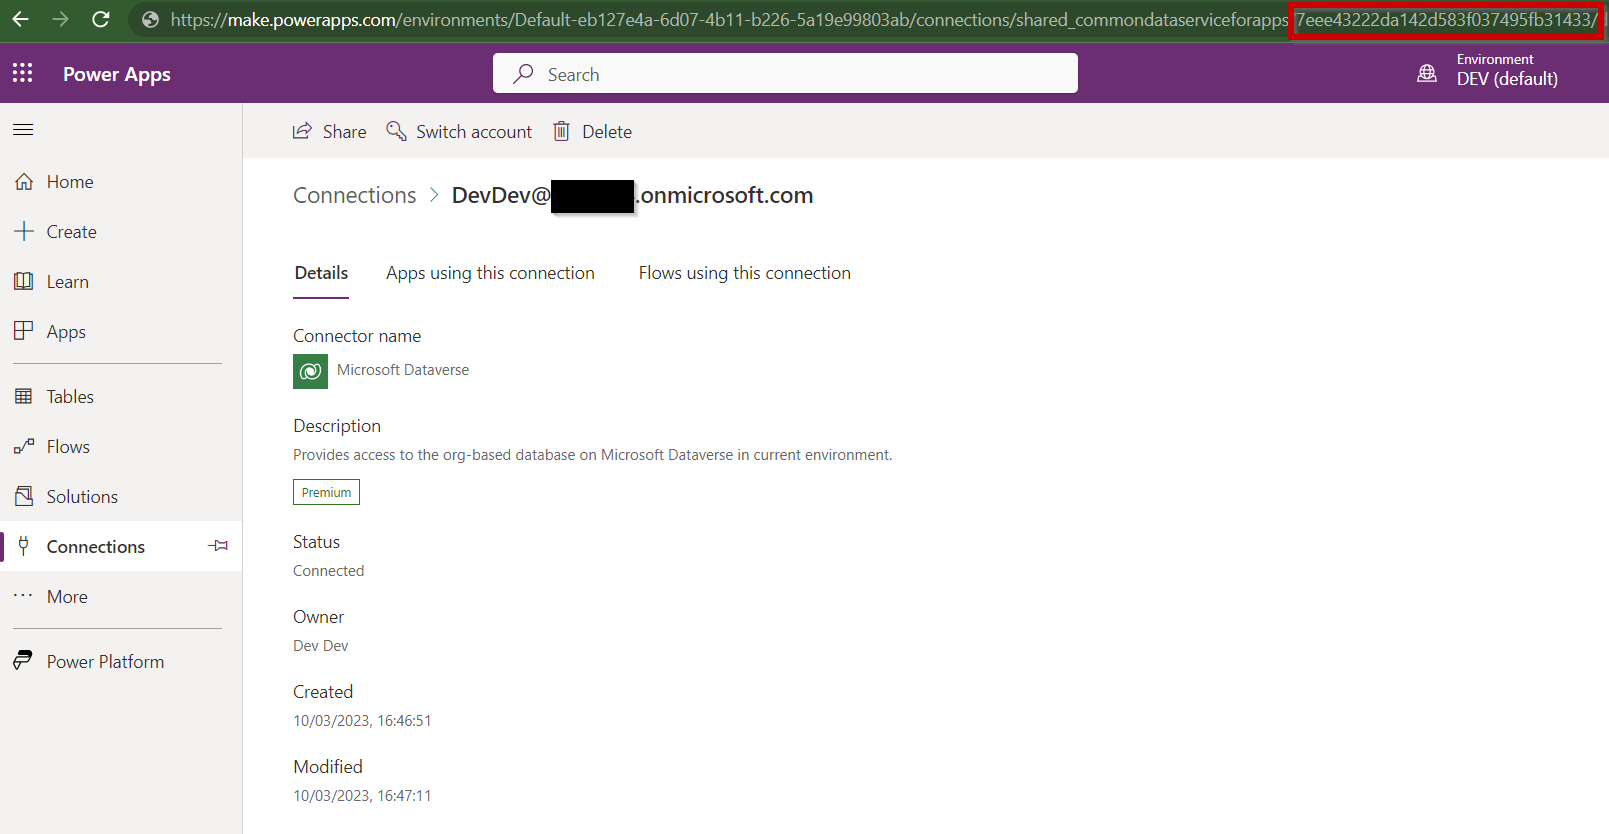This screenshot has height=834, width=1609.
Task: Select Connections in the left navigation
Action: [x=121, y=546]
